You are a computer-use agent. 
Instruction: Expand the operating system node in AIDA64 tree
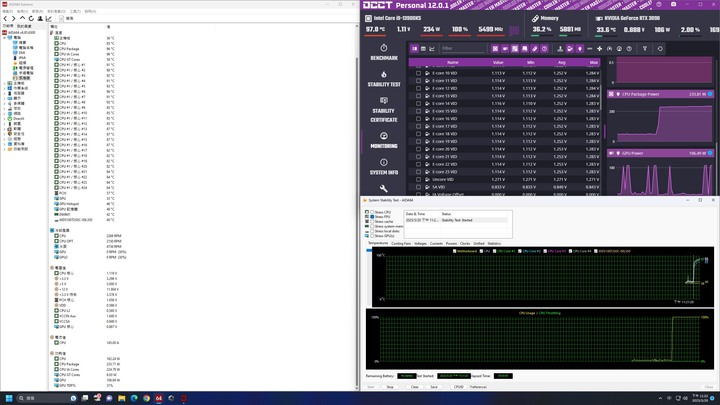[5, 88]
